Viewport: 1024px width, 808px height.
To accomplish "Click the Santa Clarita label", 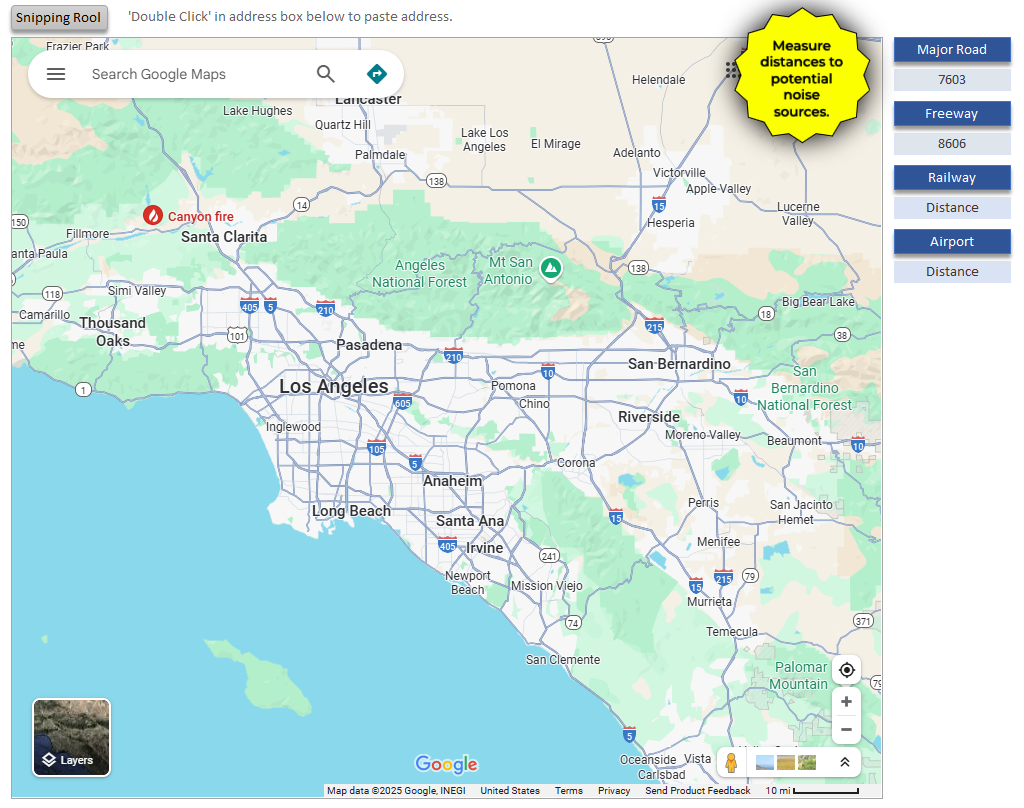I will tap(224, 236).
